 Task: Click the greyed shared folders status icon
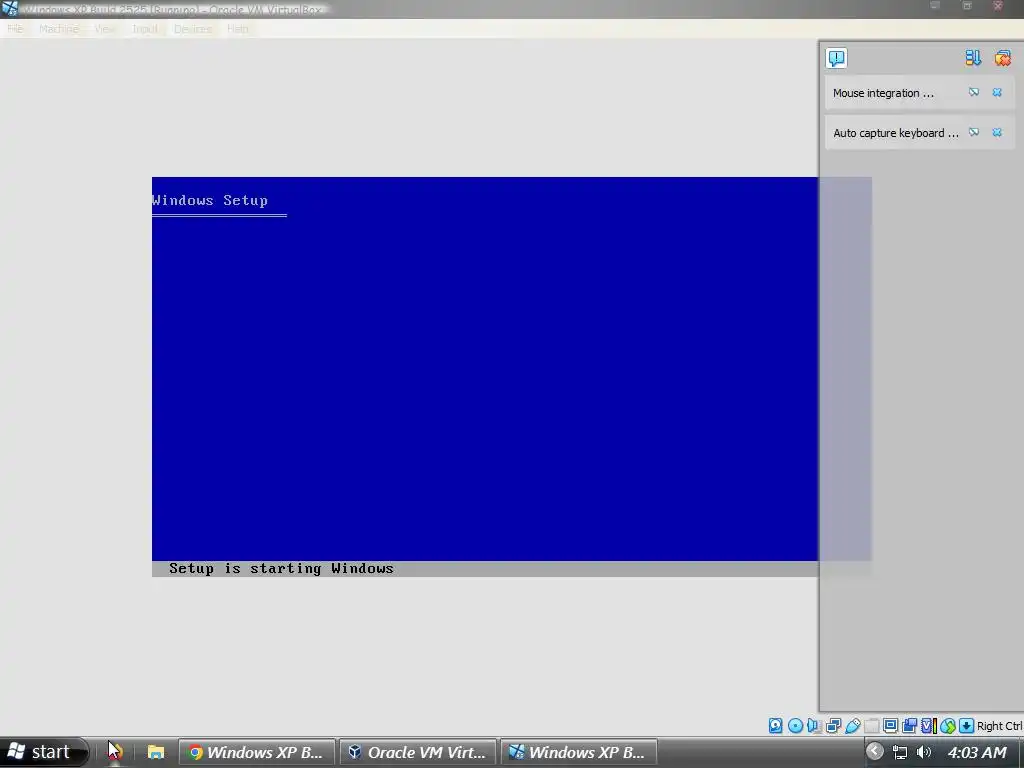pyautogui.click(x=871, y=726)
